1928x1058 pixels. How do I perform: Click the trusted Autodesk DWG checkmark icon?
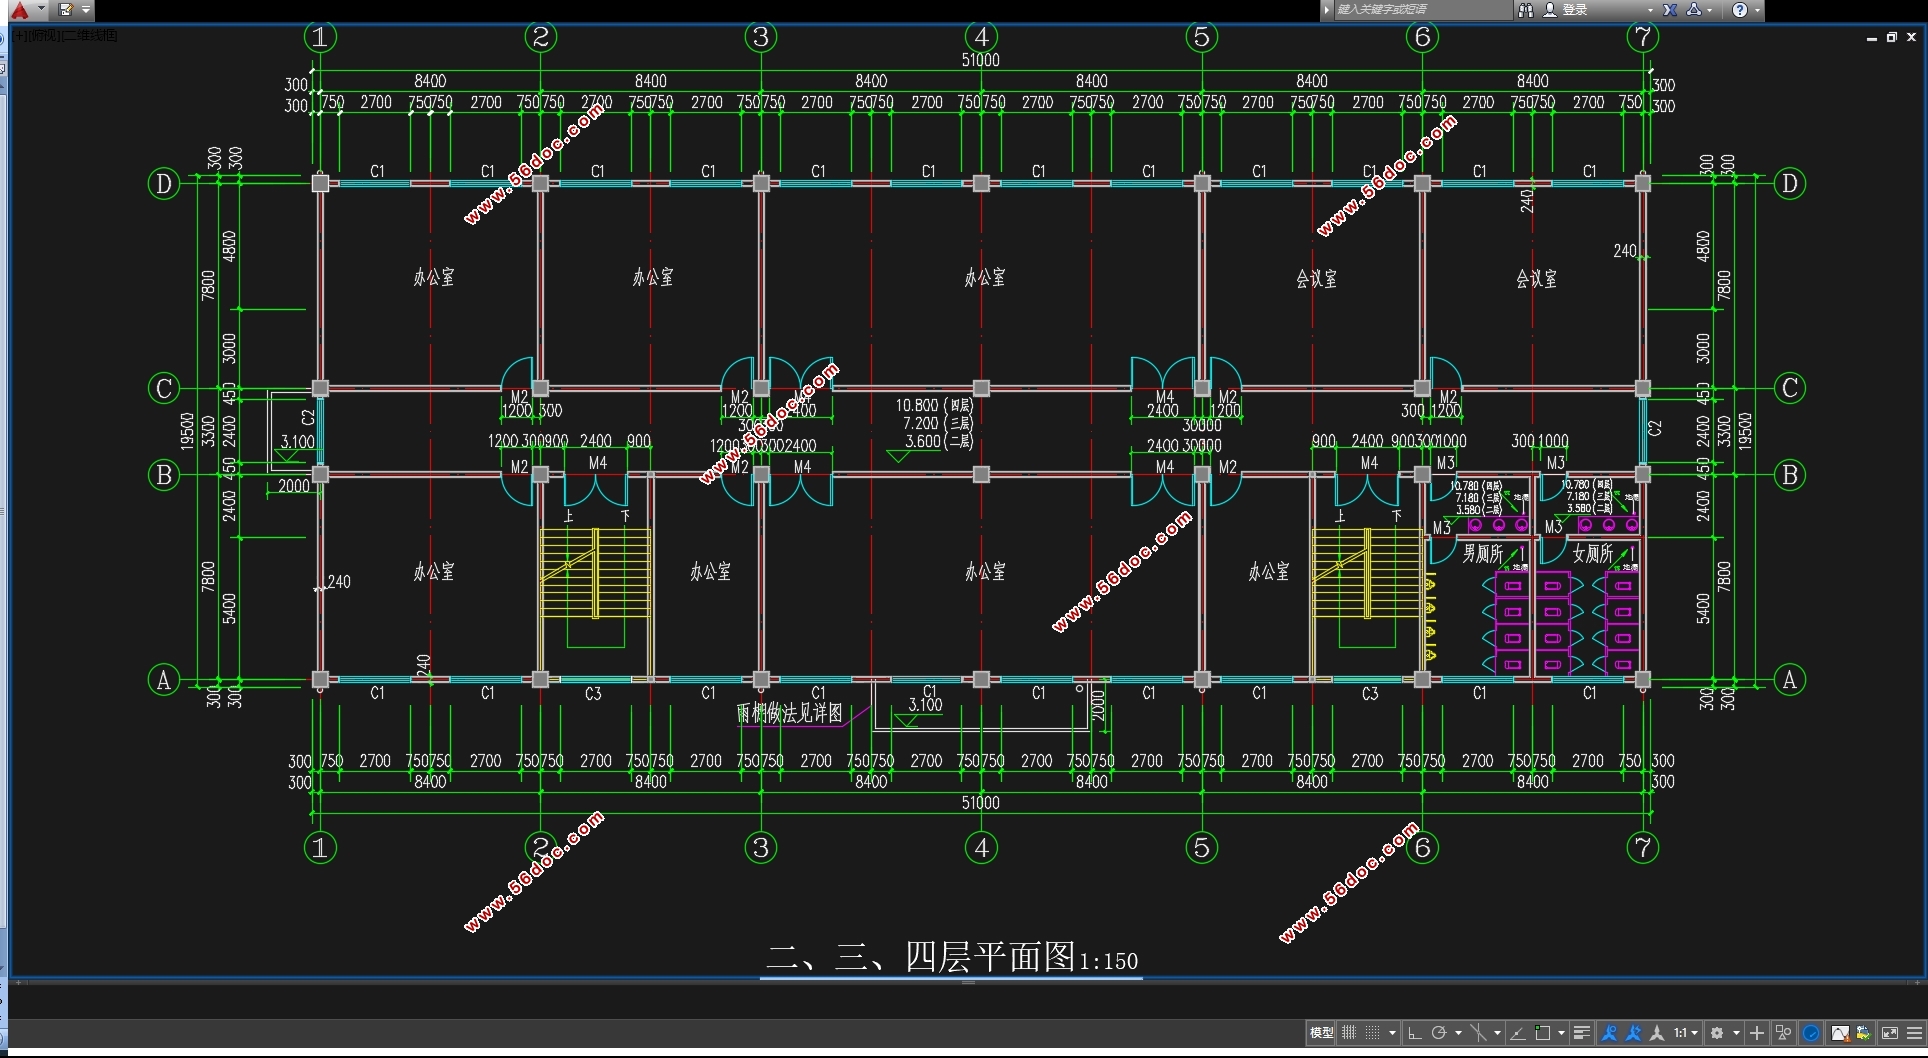click(x=1863, y=1033)
